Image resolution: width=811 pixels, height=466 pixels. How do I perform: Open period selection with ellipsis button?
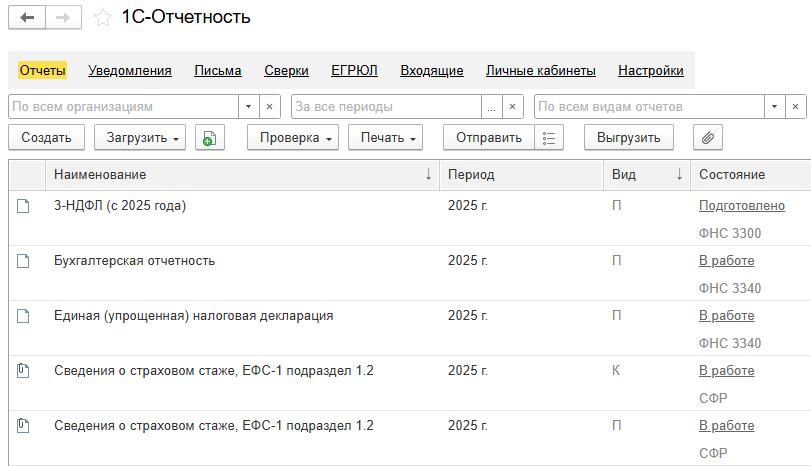(x=491, y=107)
